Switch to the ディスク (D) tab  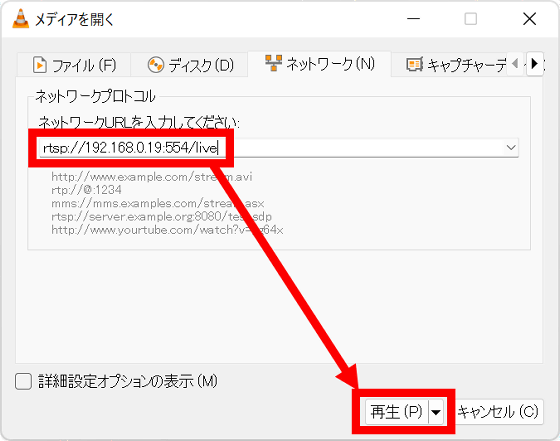190,65
